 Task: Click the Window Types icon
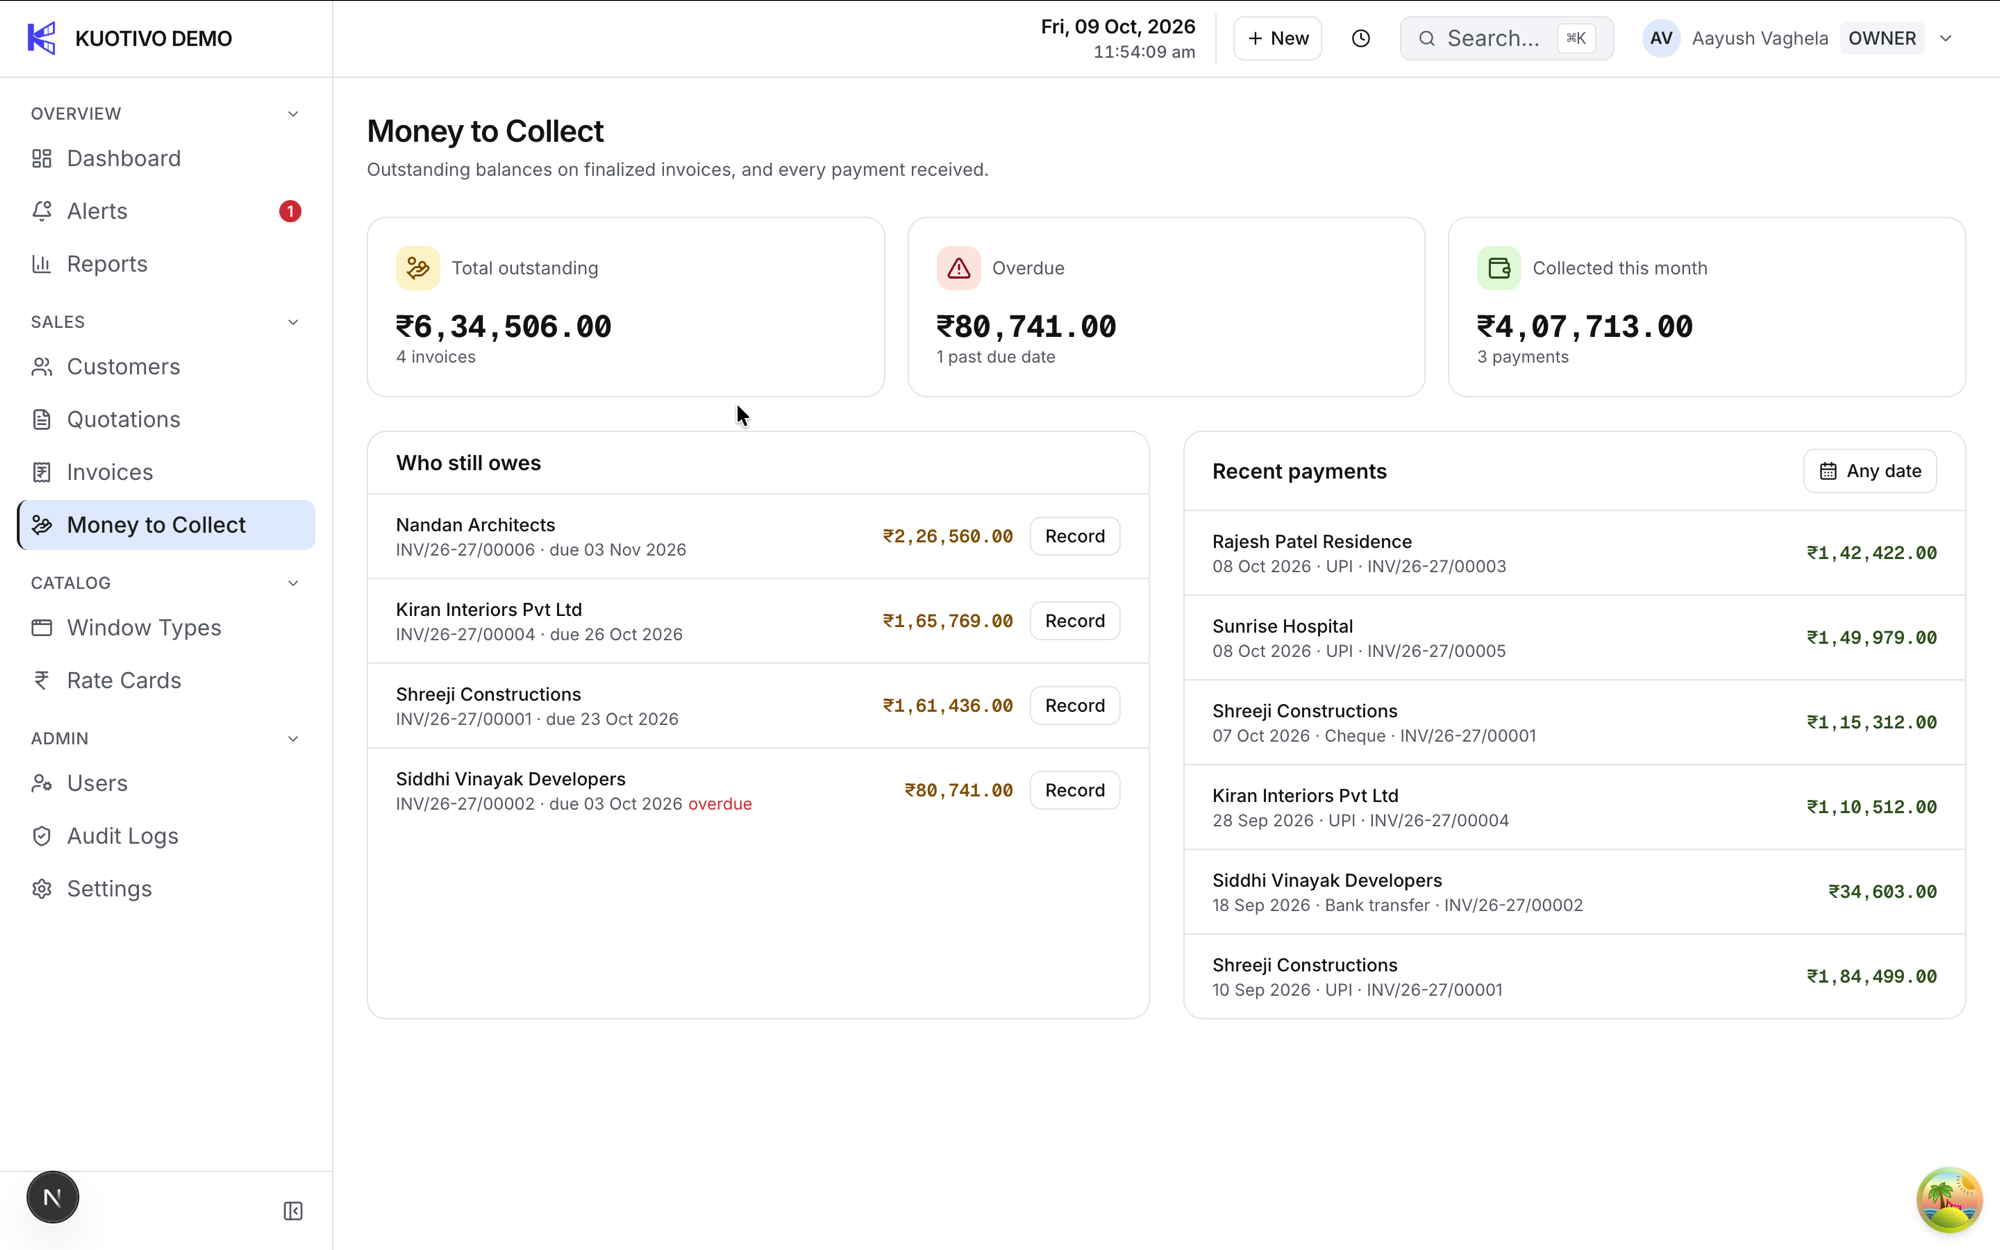[42, 628]
